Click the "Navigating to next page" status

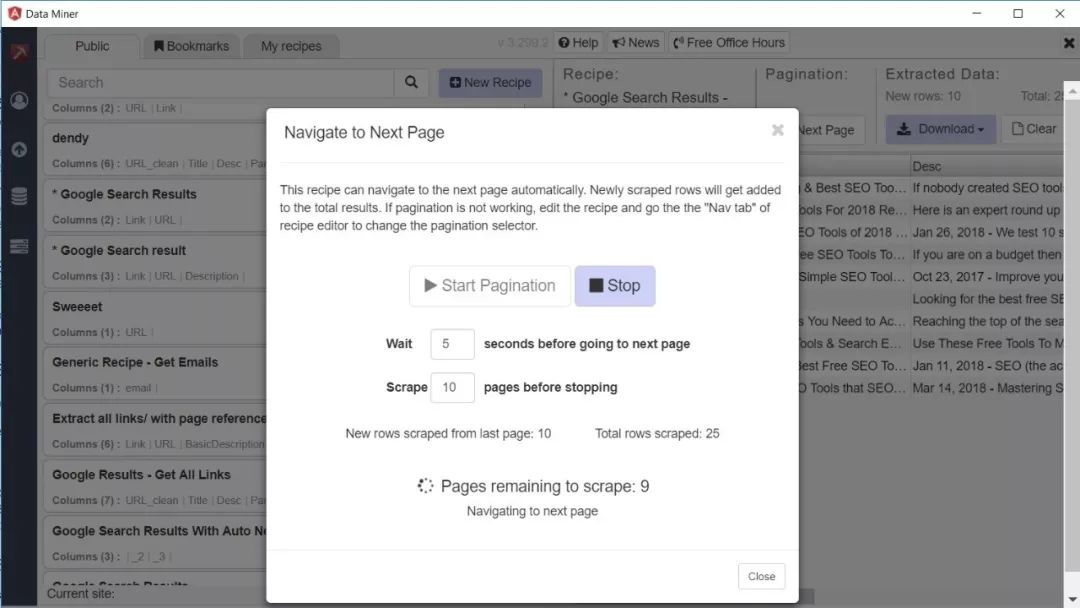532,512
